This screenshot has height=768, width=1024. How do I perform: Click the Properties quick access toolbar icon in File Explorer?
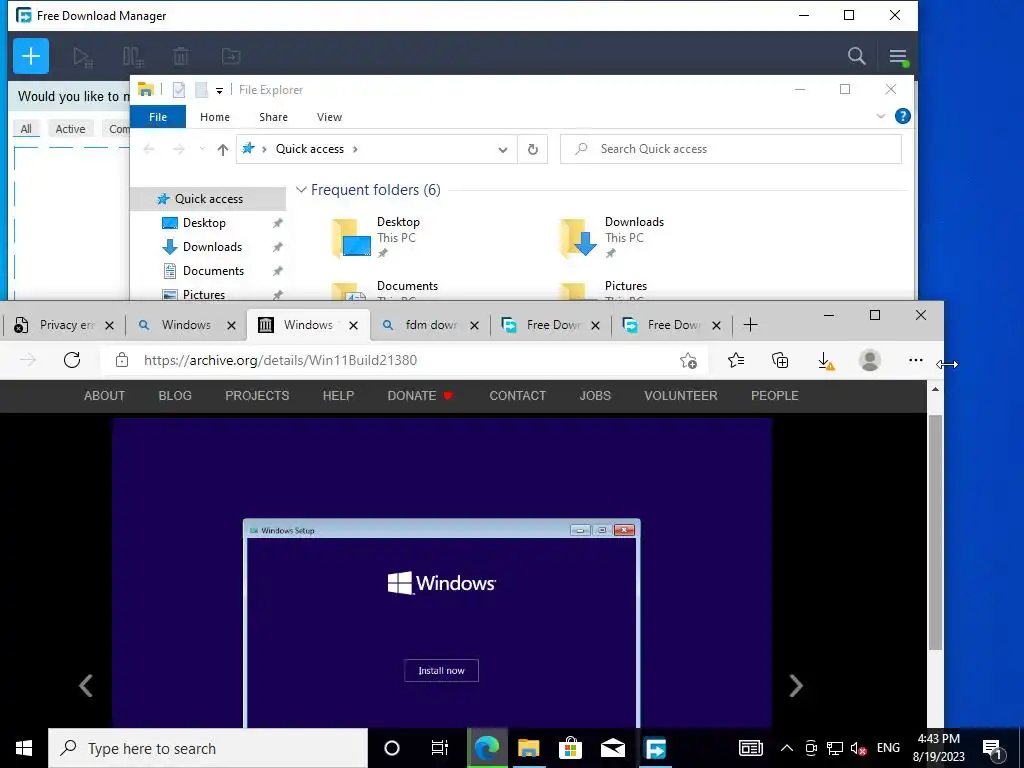[178, 89]
